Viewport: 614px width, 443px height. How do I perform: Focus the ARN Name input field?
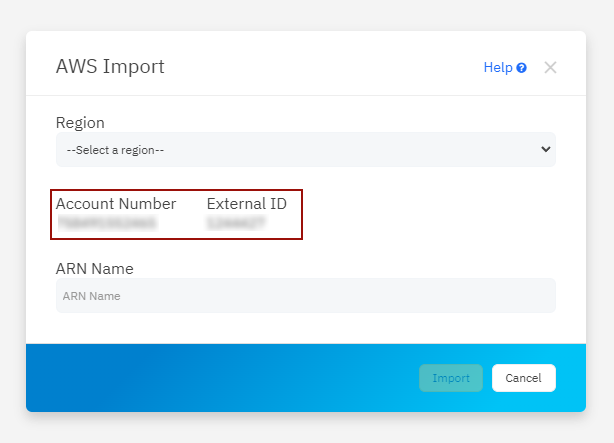click(305, 296)
